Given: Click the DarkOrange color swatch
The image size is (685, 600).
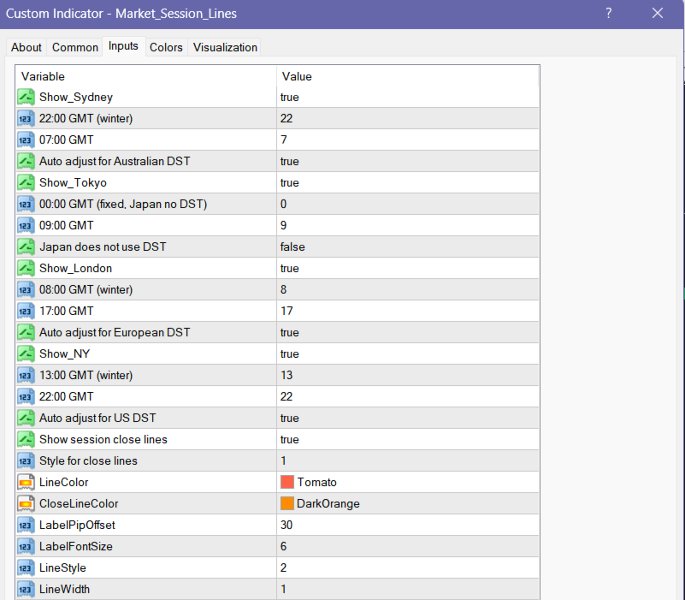Looking at the screenshot, I should pyautogui.click(x=287, y=503).
